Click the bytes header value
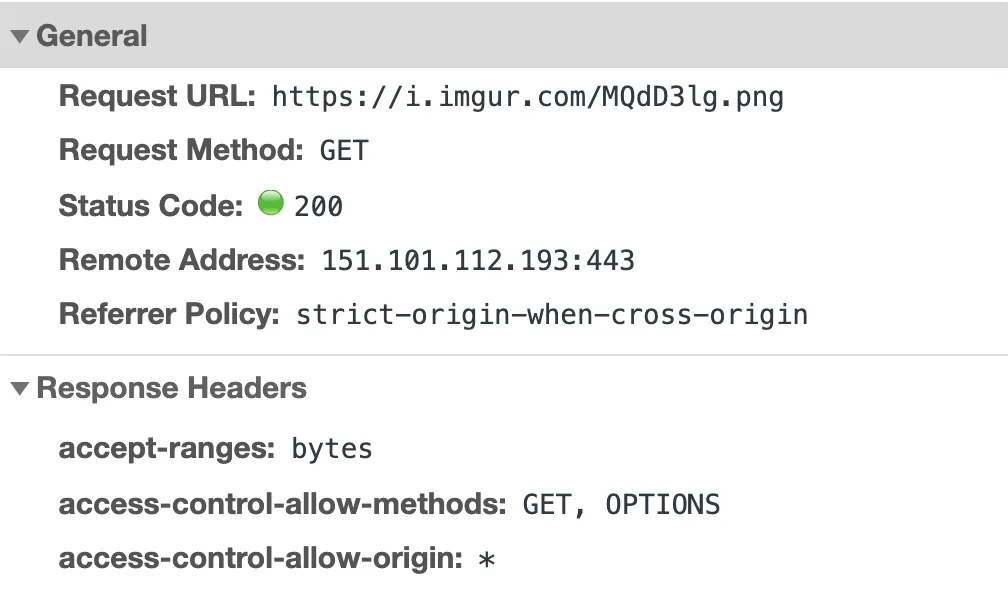1008x596 pixels. [332, 449]
